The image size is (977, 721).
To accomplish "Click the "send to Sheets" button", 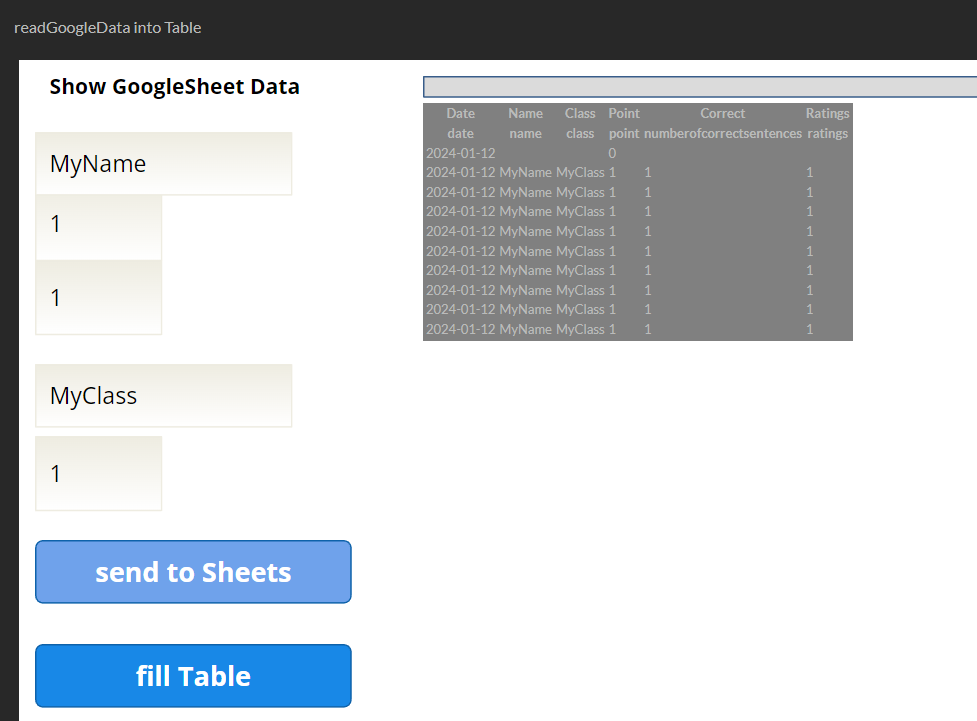I will click(193, 572).
